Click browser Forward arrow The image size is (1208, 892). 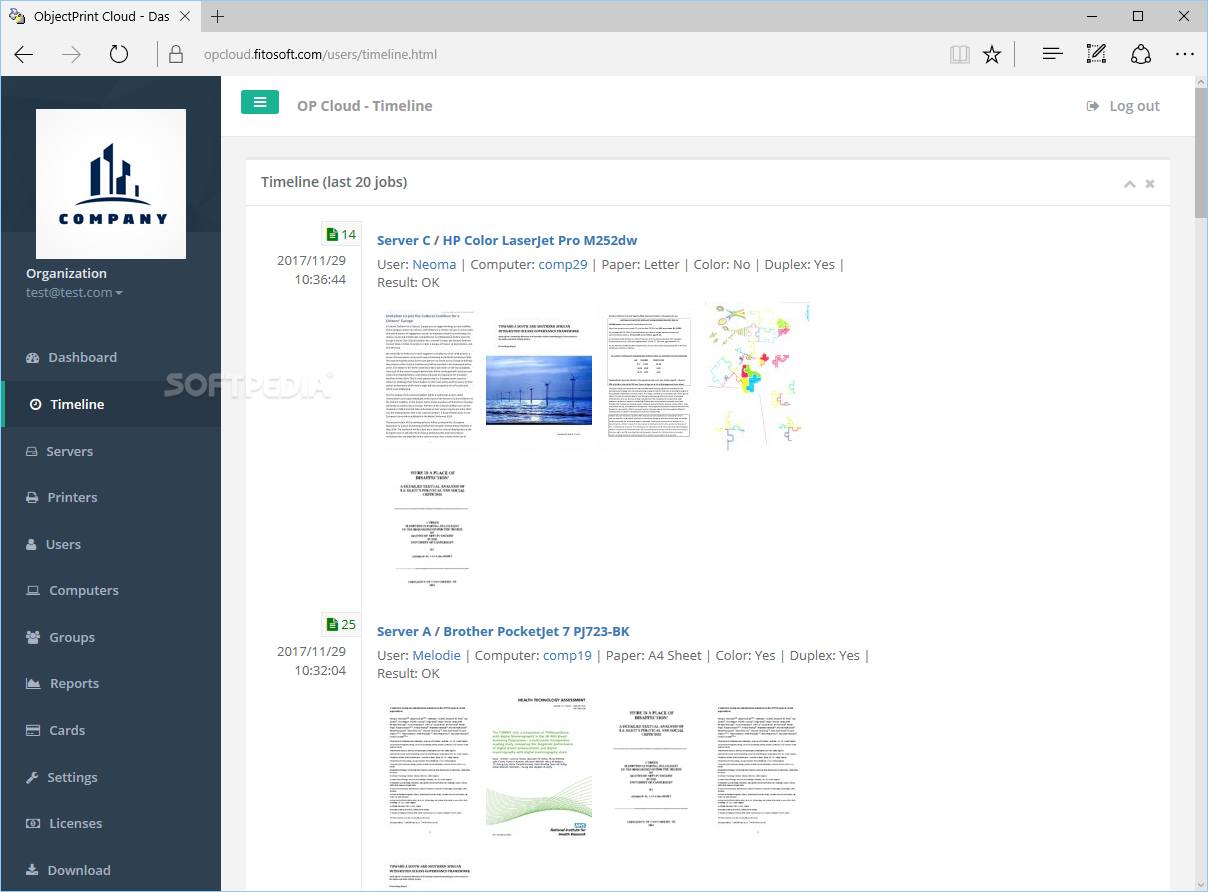tap(71, 55)
